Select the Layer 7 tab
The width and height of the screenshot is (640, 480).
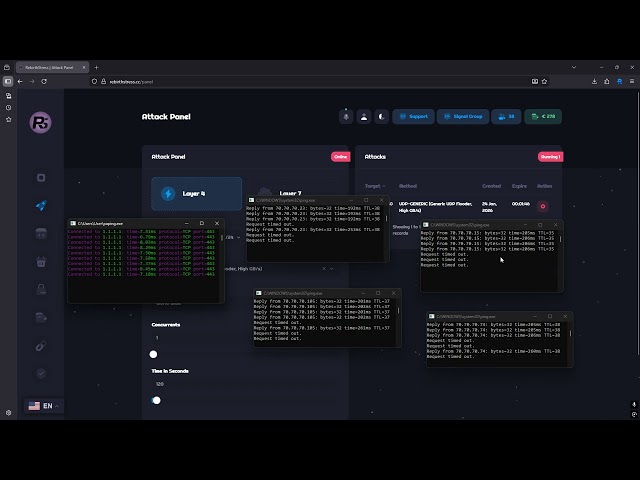click(290, 193)
